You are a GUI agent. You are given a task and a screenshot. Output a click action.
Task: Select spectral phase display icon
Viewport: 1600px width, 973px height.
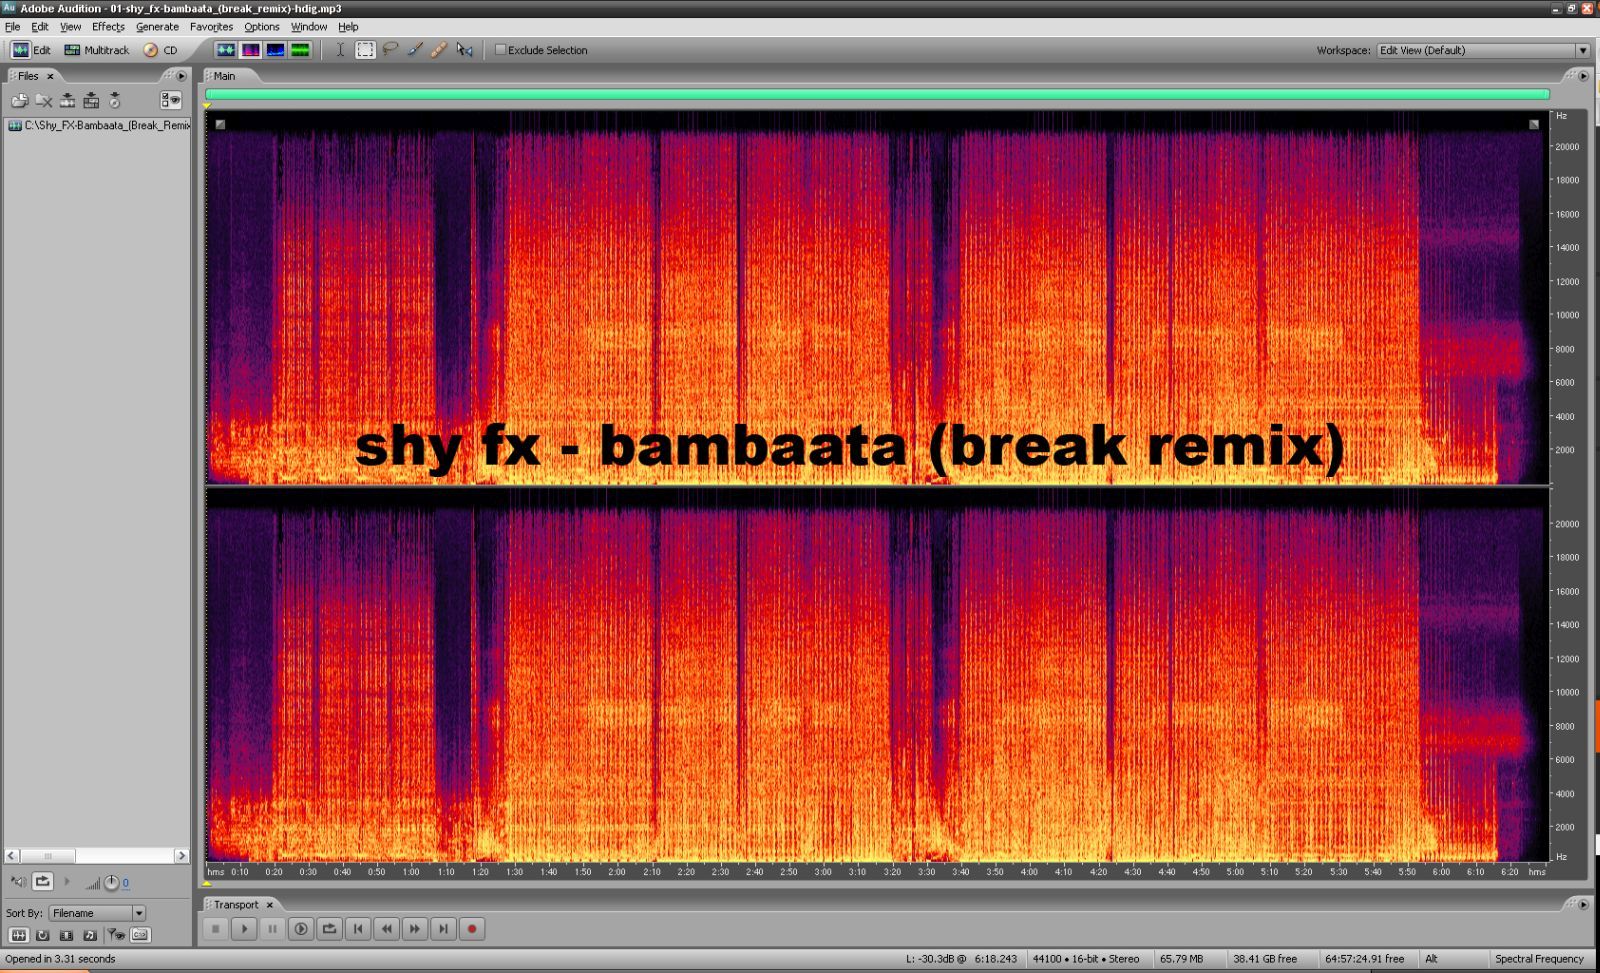point(300,50)
